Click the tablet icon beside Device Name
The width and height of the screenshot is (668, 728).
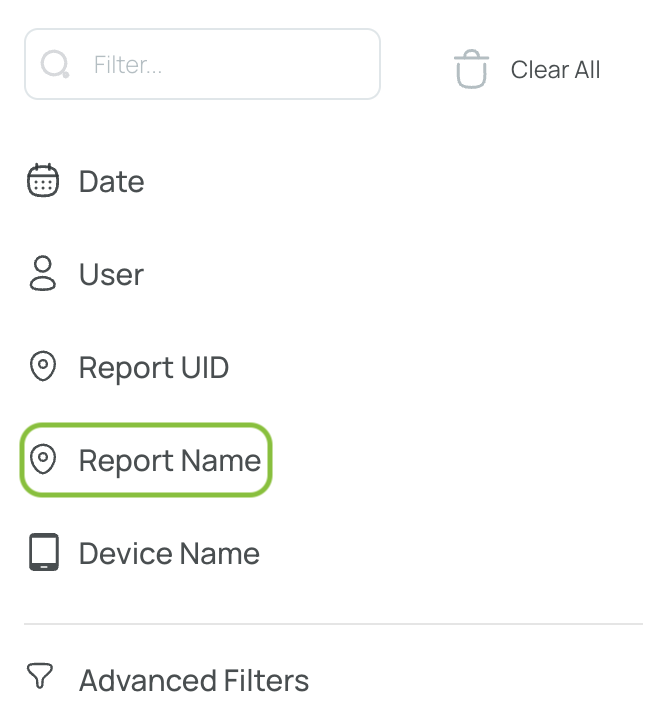[x=44, y=552]
